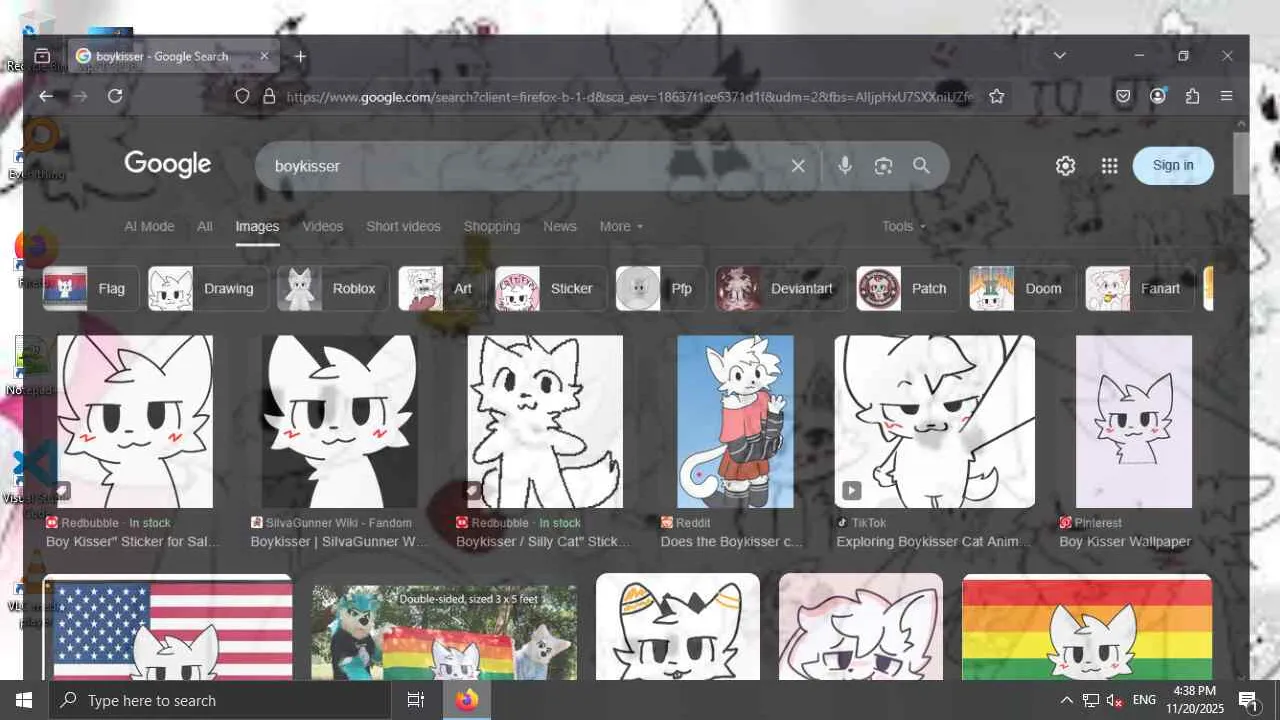This screenshot has height=720, width=1280.
Task: Switch to the News tab
Action: coord(560,226)
